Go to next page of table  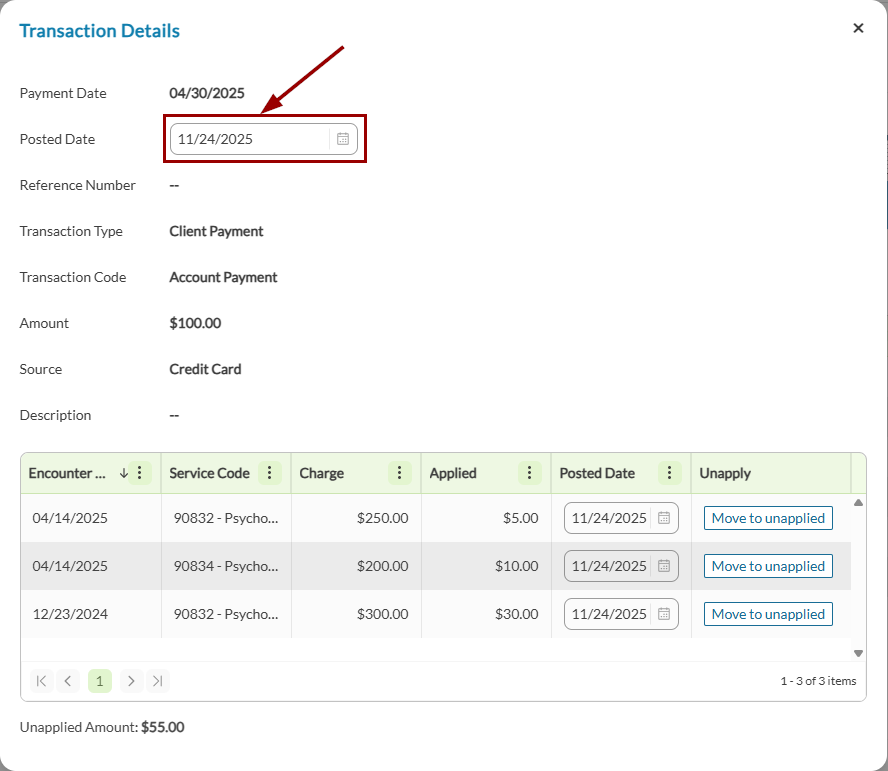[x=131, y=681]
